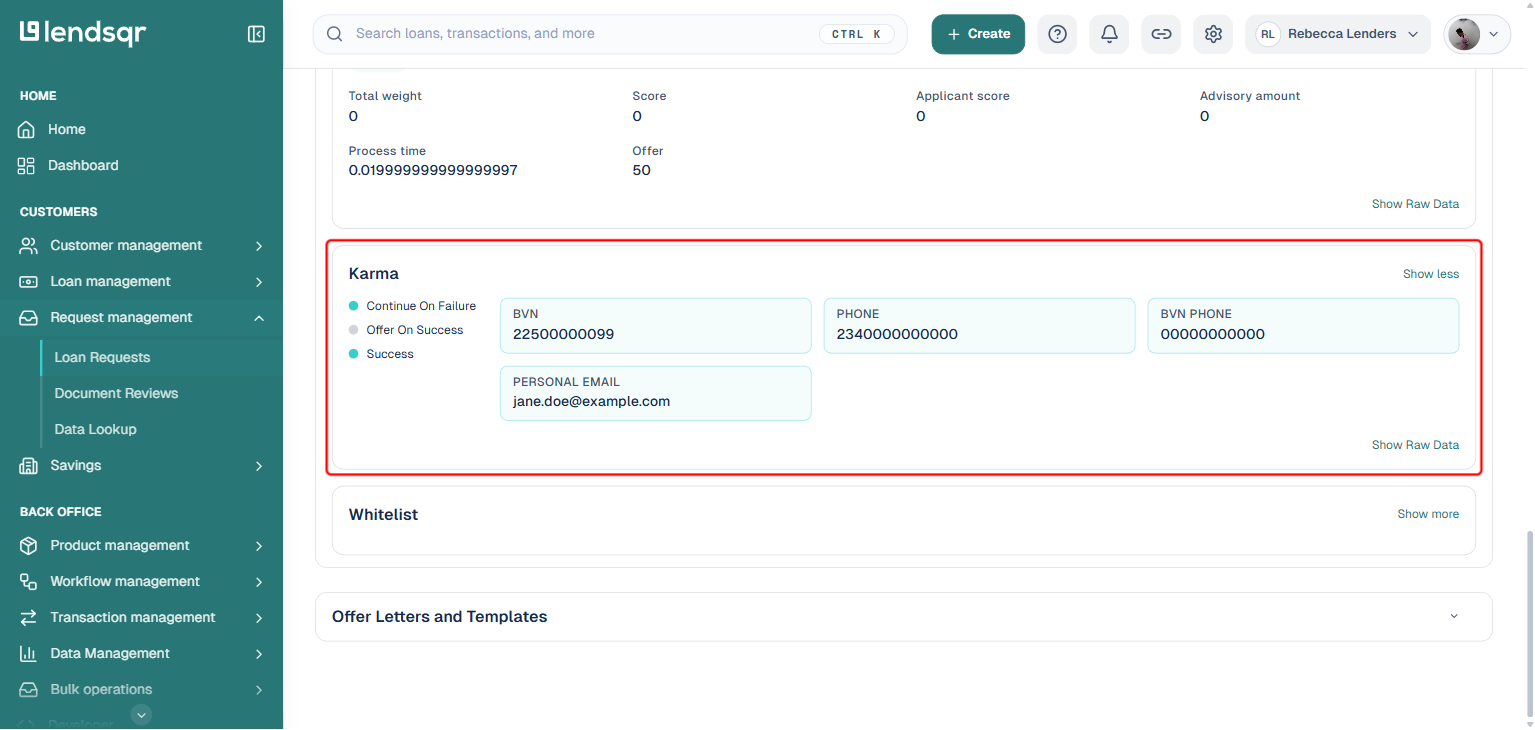This screenshot has height=730, width=1535.
Task: Click Show less in Karma card
Action: tap(1430, 274)
